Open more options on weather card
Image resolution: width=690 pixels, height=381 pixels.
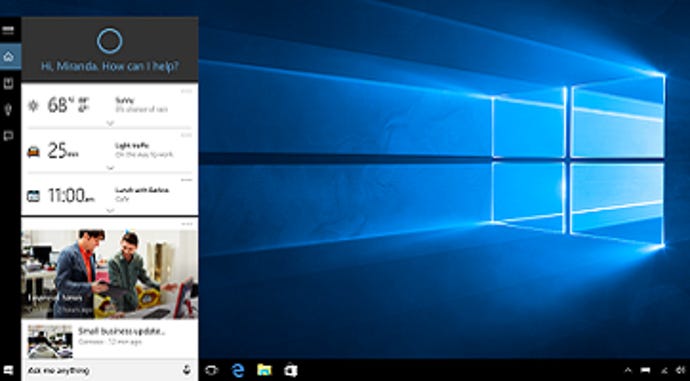187,92
